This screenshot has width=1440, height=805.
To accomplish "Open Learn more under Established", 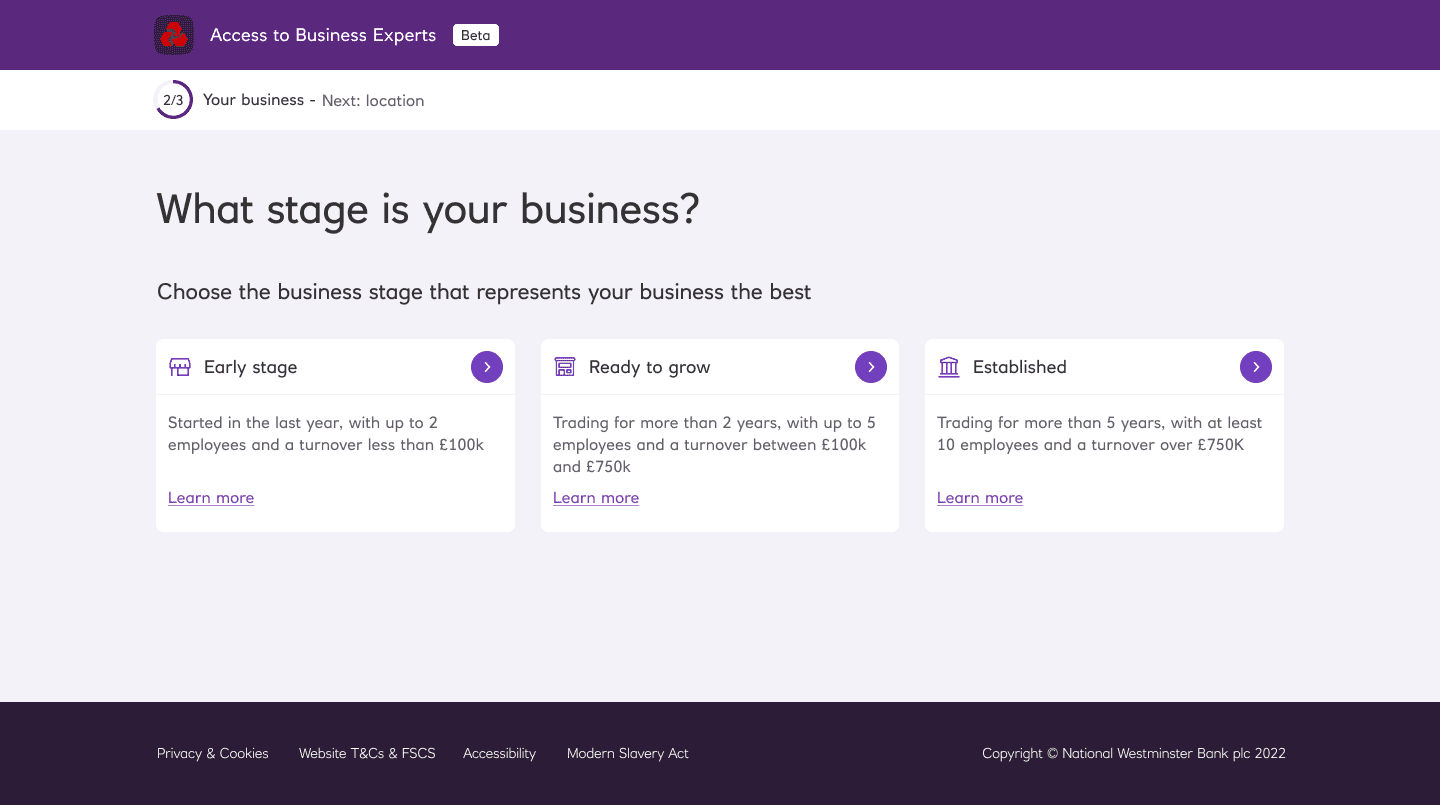I will 980,498.
